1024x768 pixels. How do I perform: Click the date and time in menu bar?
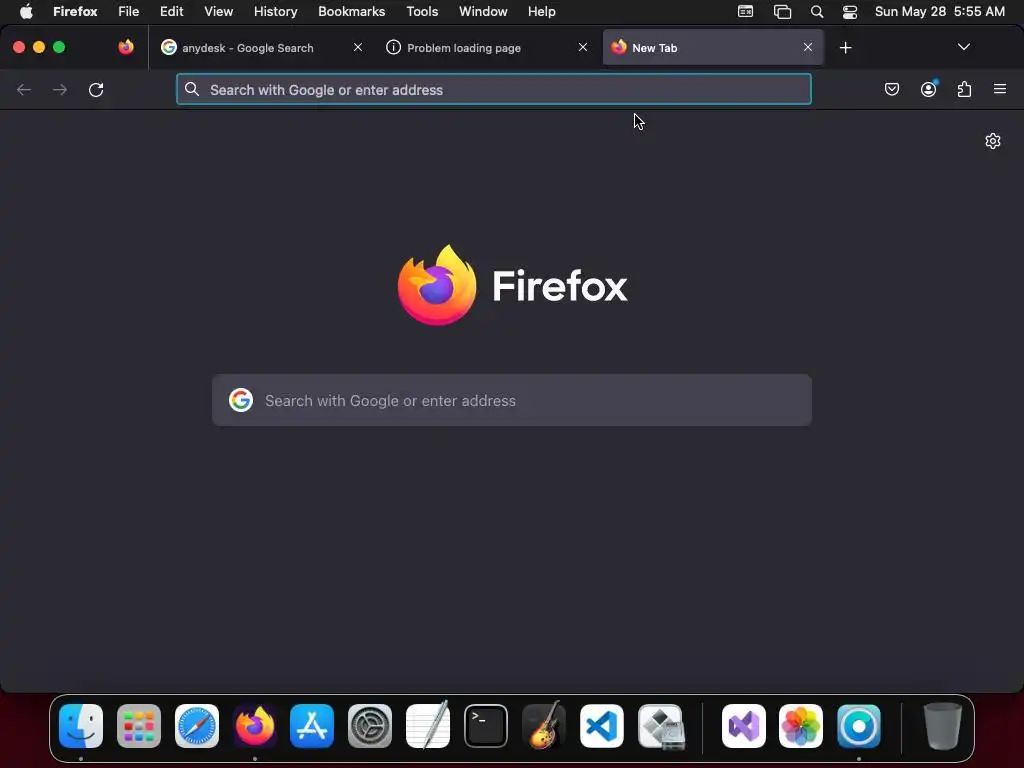[x=940, y=12]
